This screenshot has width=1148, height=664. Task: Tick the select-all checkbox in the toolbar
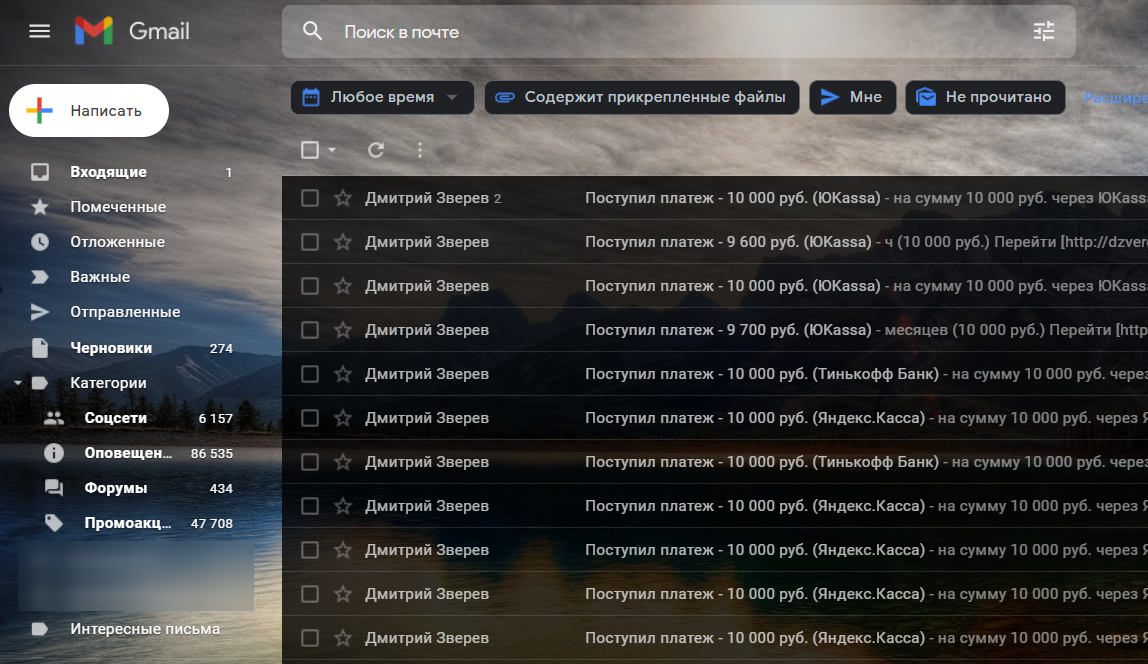310,150
